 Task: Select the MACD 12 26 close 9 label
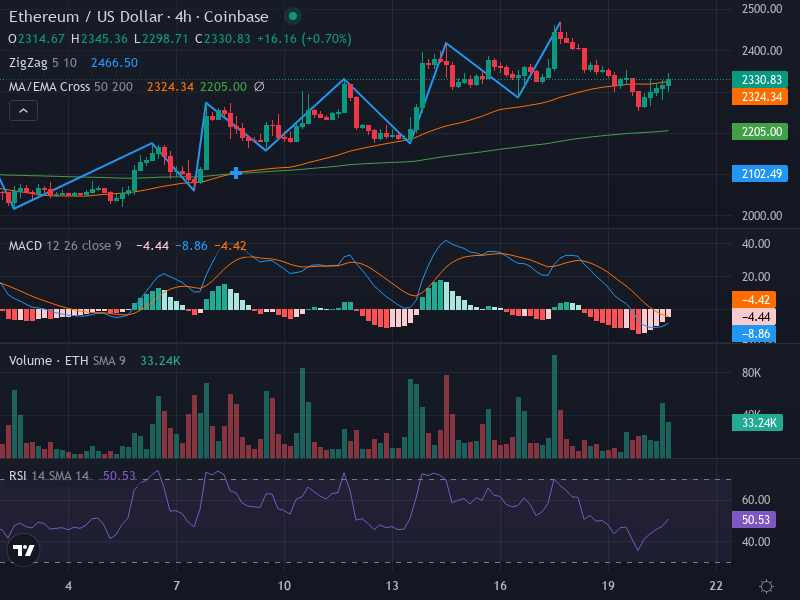tap(65, 246)
